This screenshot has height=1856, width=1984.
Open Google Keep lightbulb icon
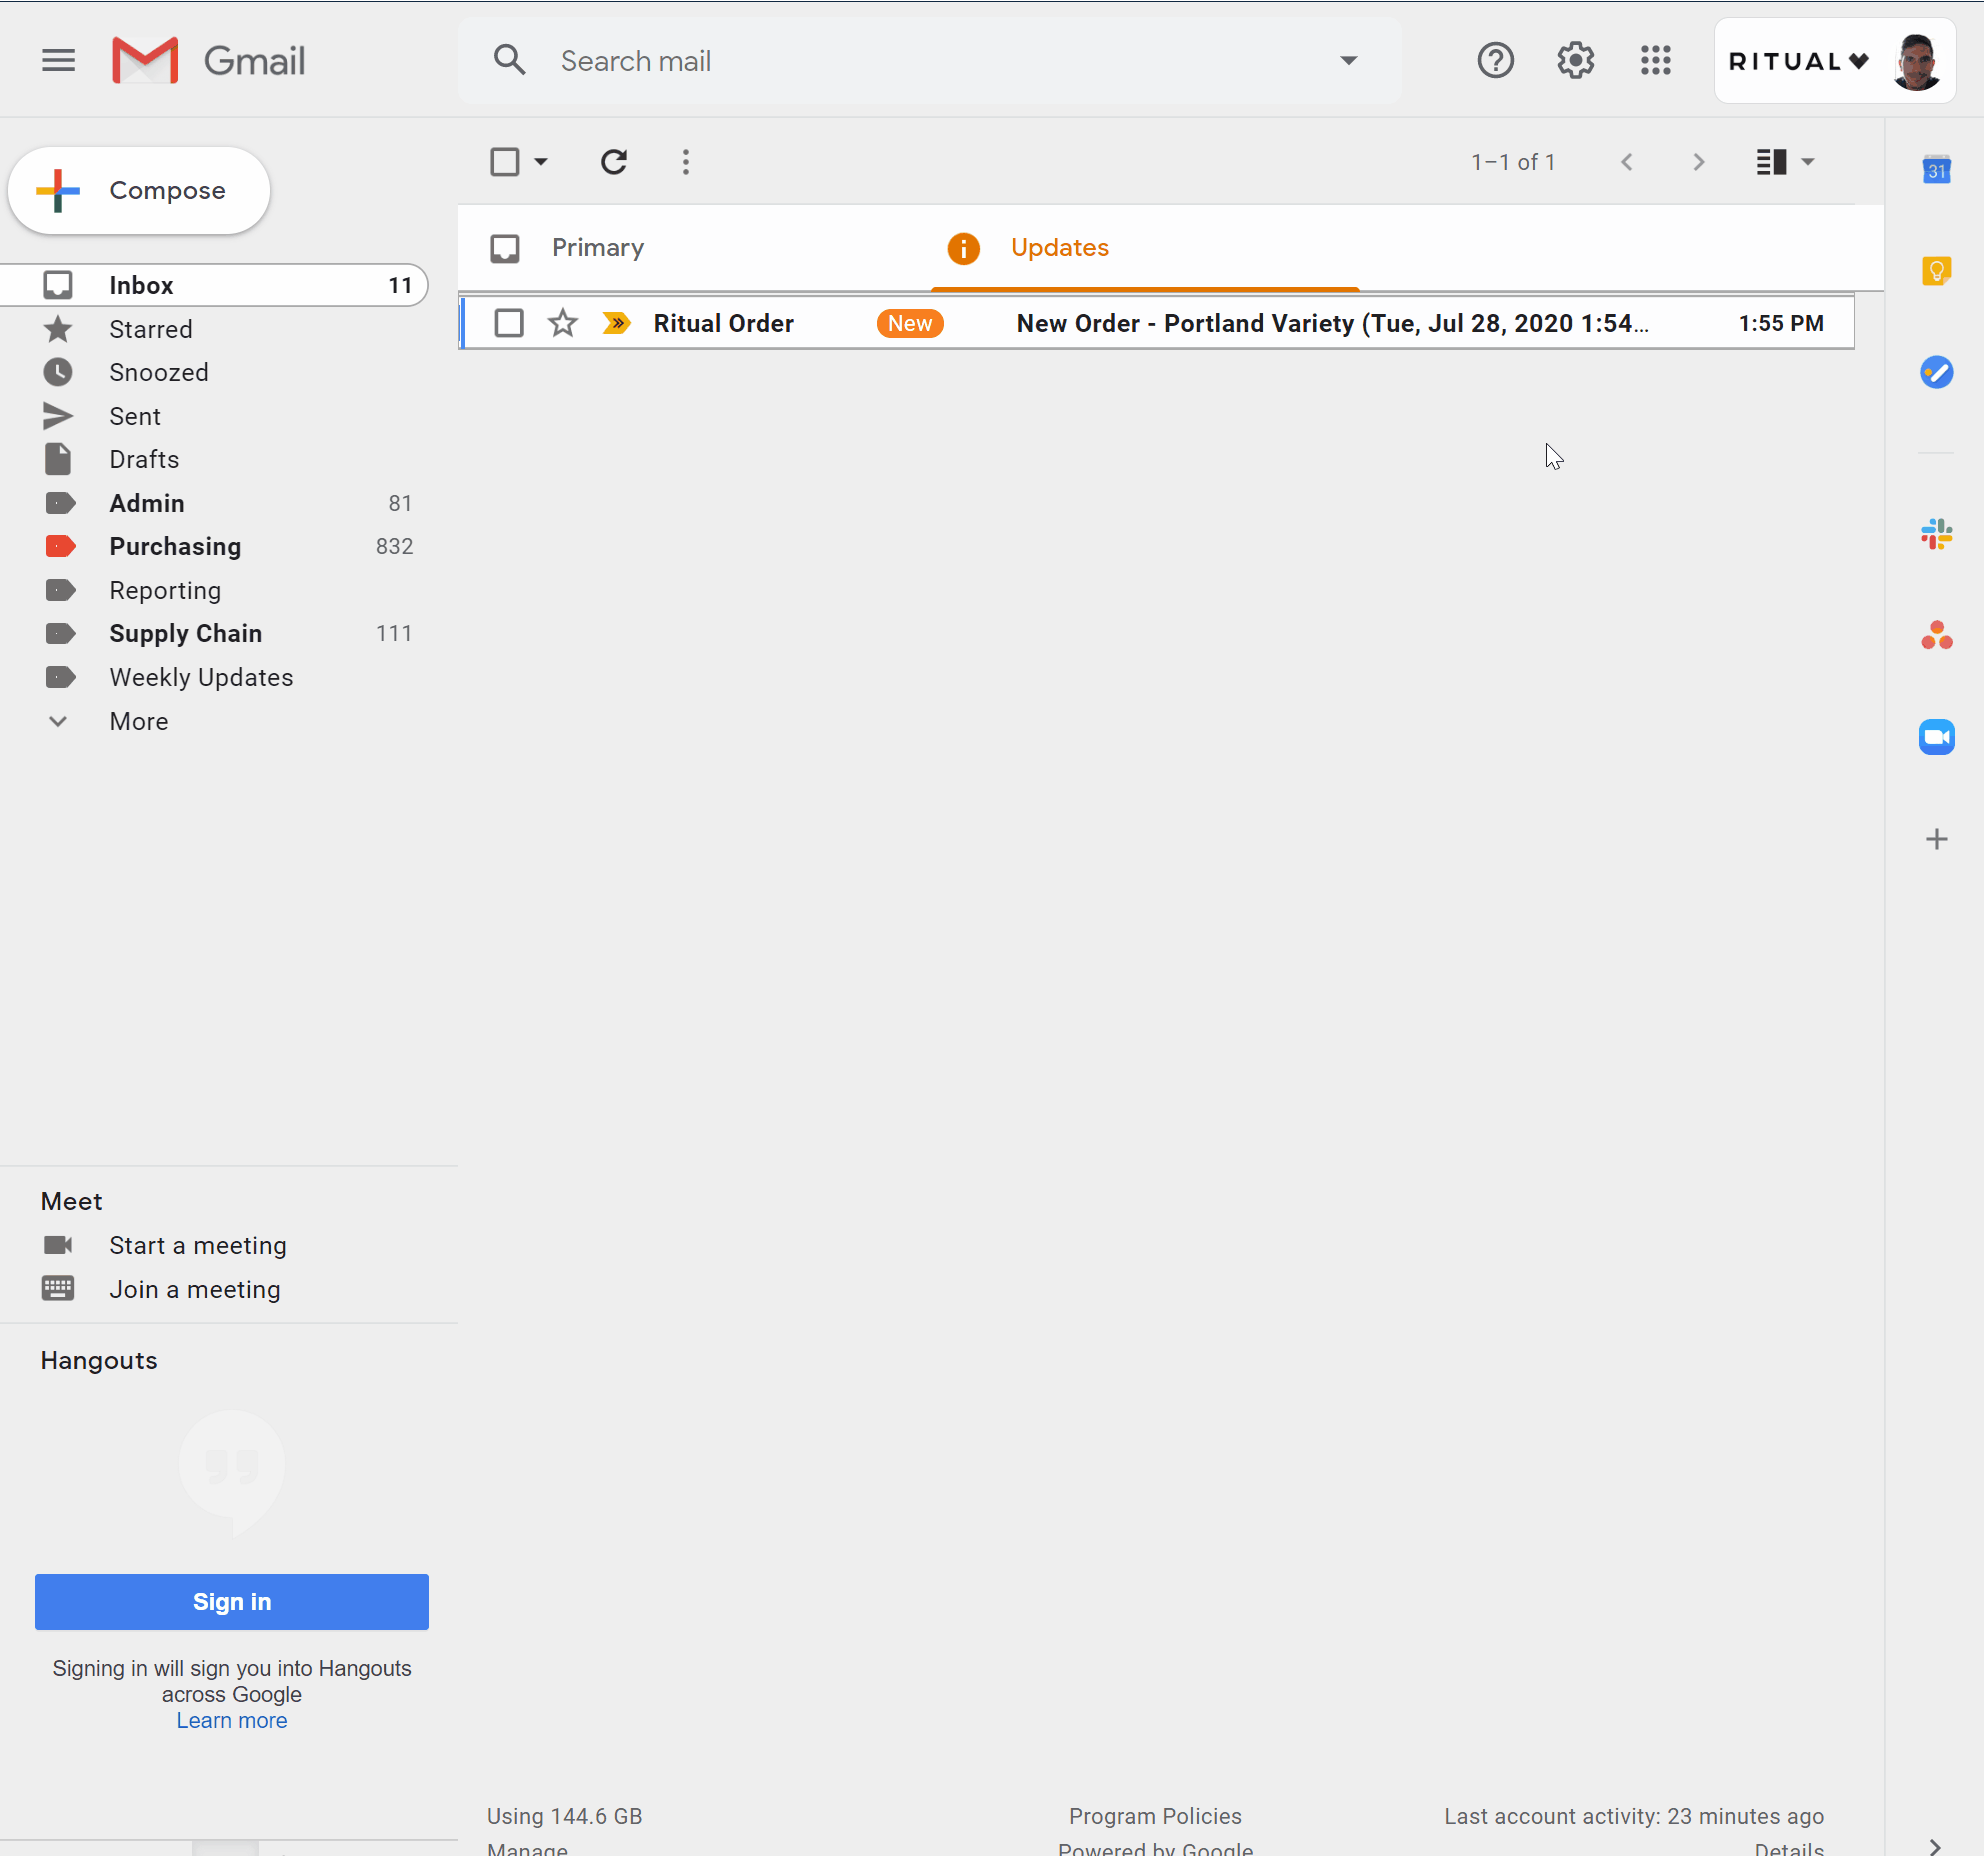click(1937, 271)
